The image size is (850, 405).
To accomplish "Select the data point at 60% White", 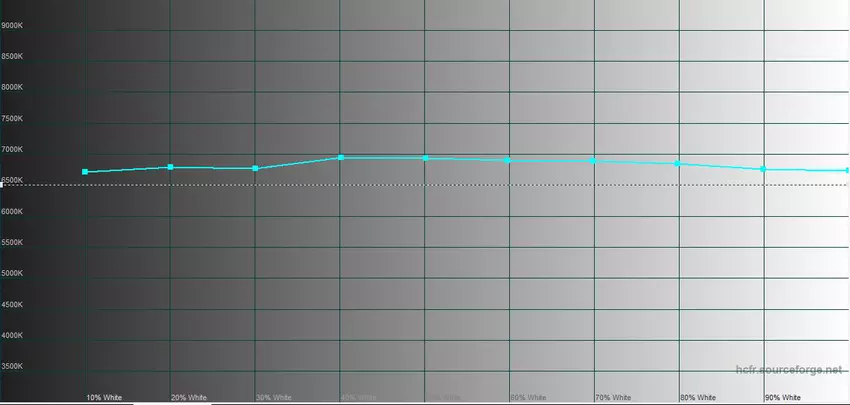I will [x=509, y=160].
